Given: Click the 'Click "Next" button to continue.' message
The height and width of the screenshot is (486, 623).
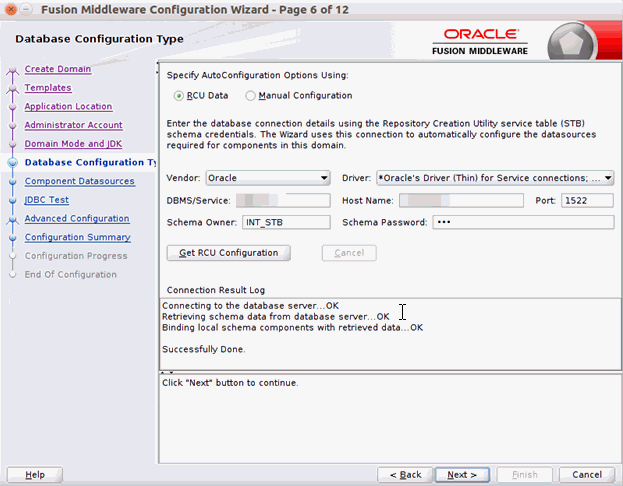Looking at the screenshot, I should [230, 383].
